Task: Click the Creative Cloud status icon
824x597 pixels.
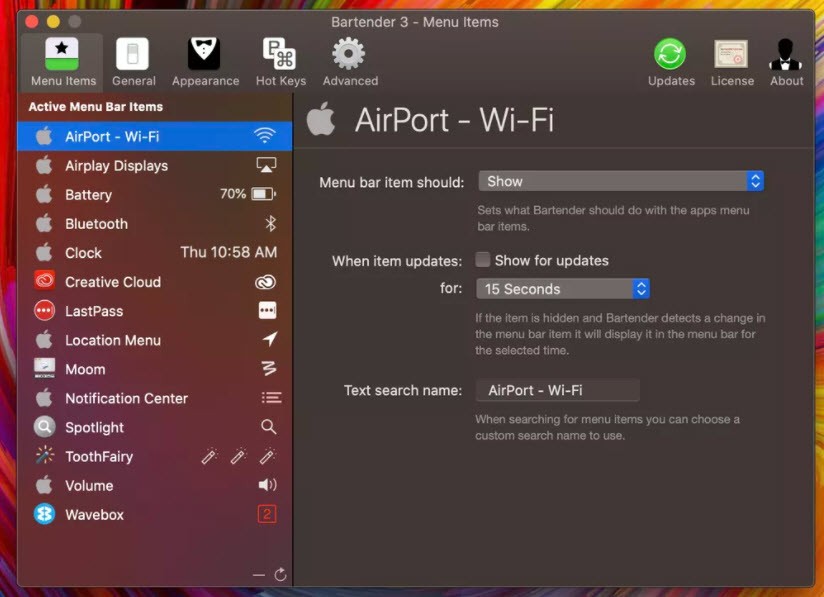Action: [x=266, y=282]
